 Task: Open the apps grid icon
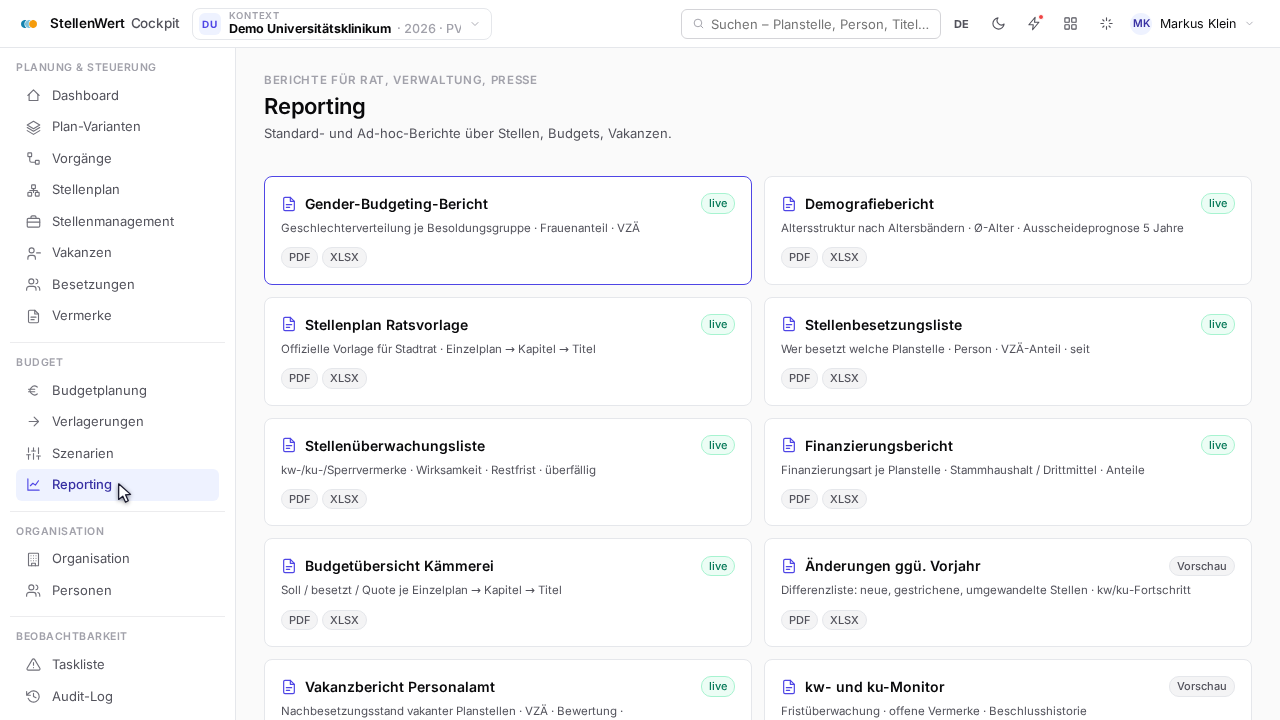click(x=1070, y=24)
